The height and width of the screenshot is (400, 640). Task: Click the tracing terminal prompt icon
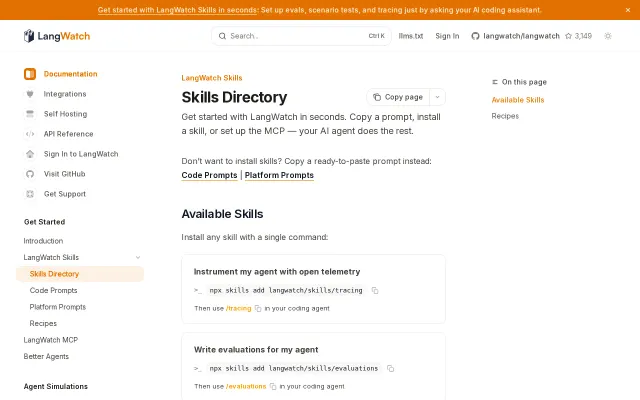pos(198,291)
